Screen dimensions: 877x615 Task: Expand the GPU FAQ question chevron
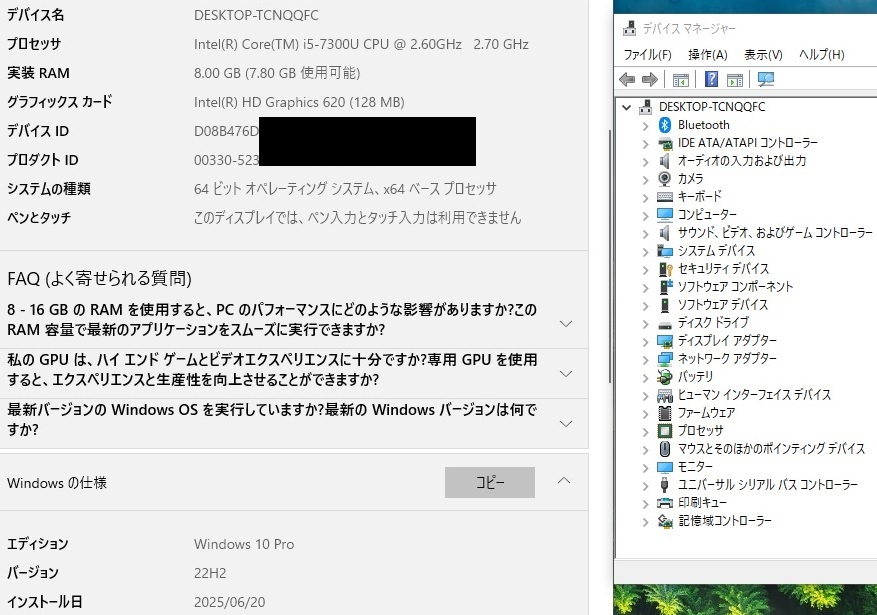point(566,373)
